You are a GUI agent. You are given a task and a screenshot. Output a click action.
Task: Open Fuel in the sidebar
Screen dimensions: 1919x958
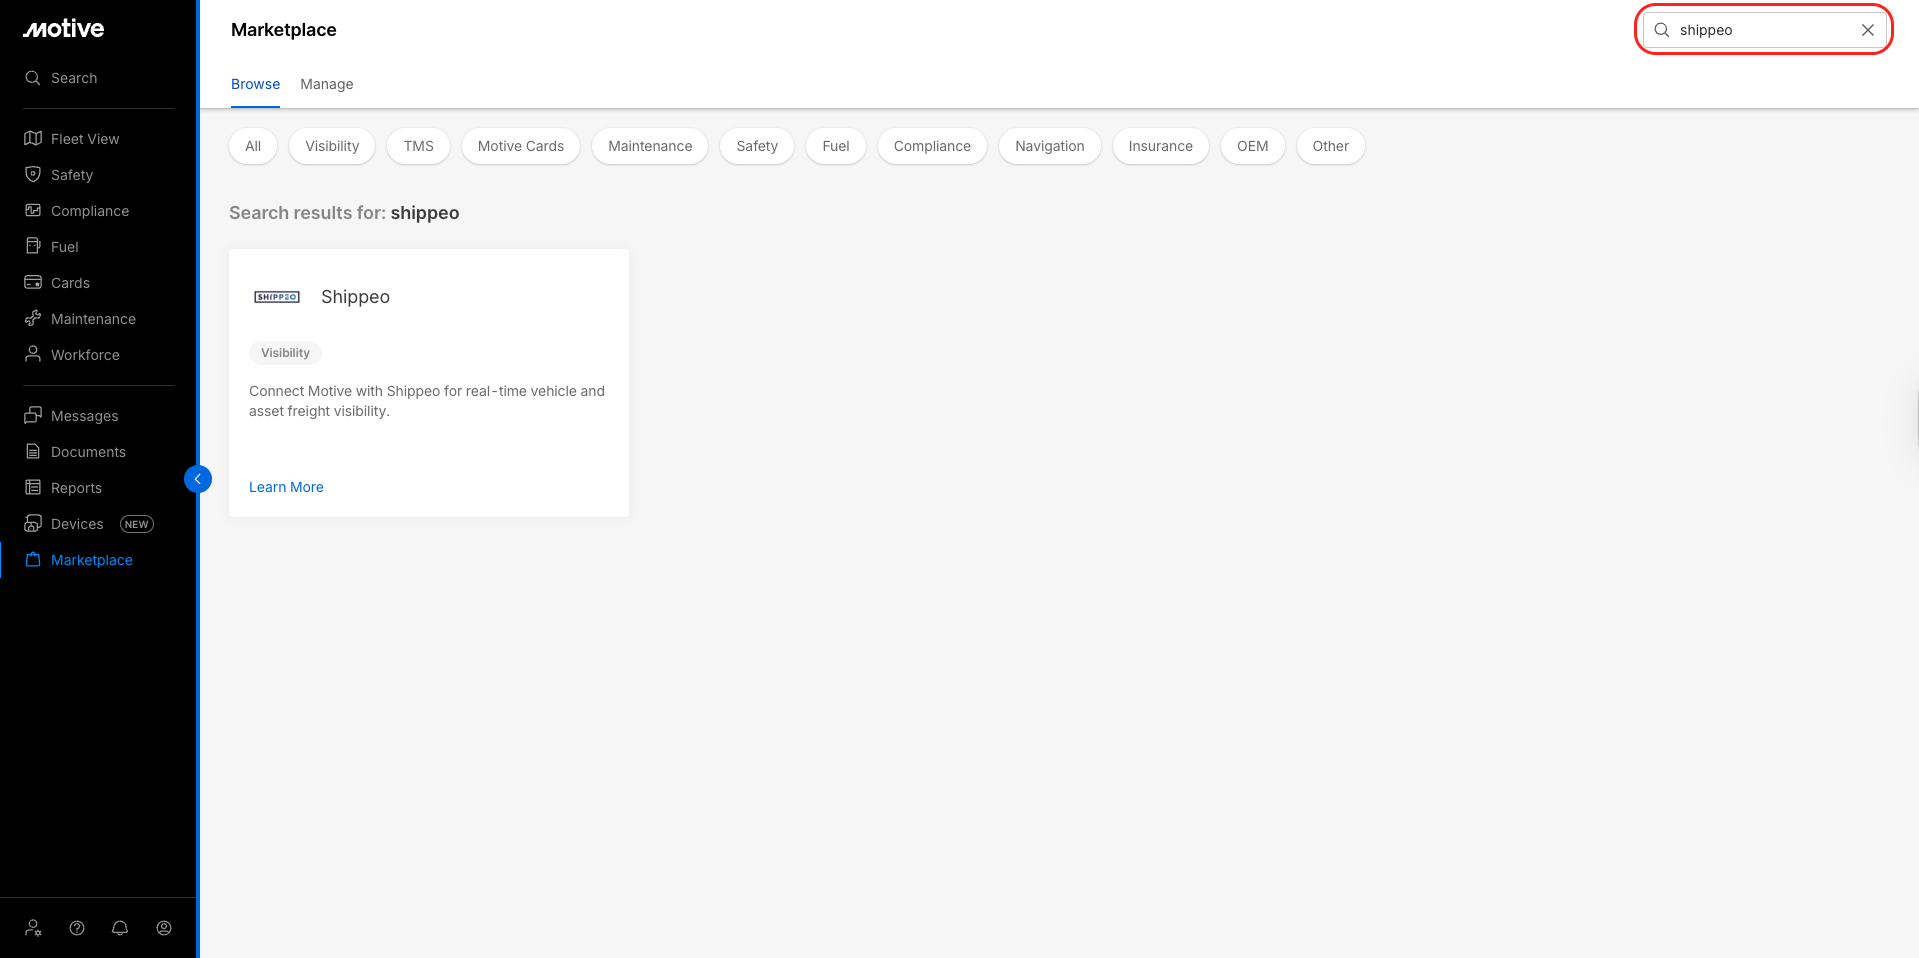(x=51, y=247)
